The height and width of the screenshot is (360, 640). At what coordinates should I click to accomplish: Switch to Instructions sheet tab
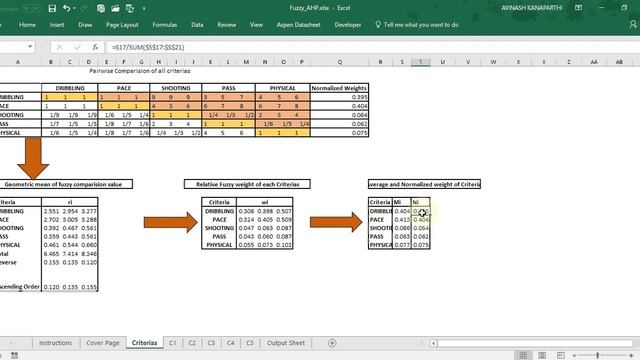click(x=56, y=343)
